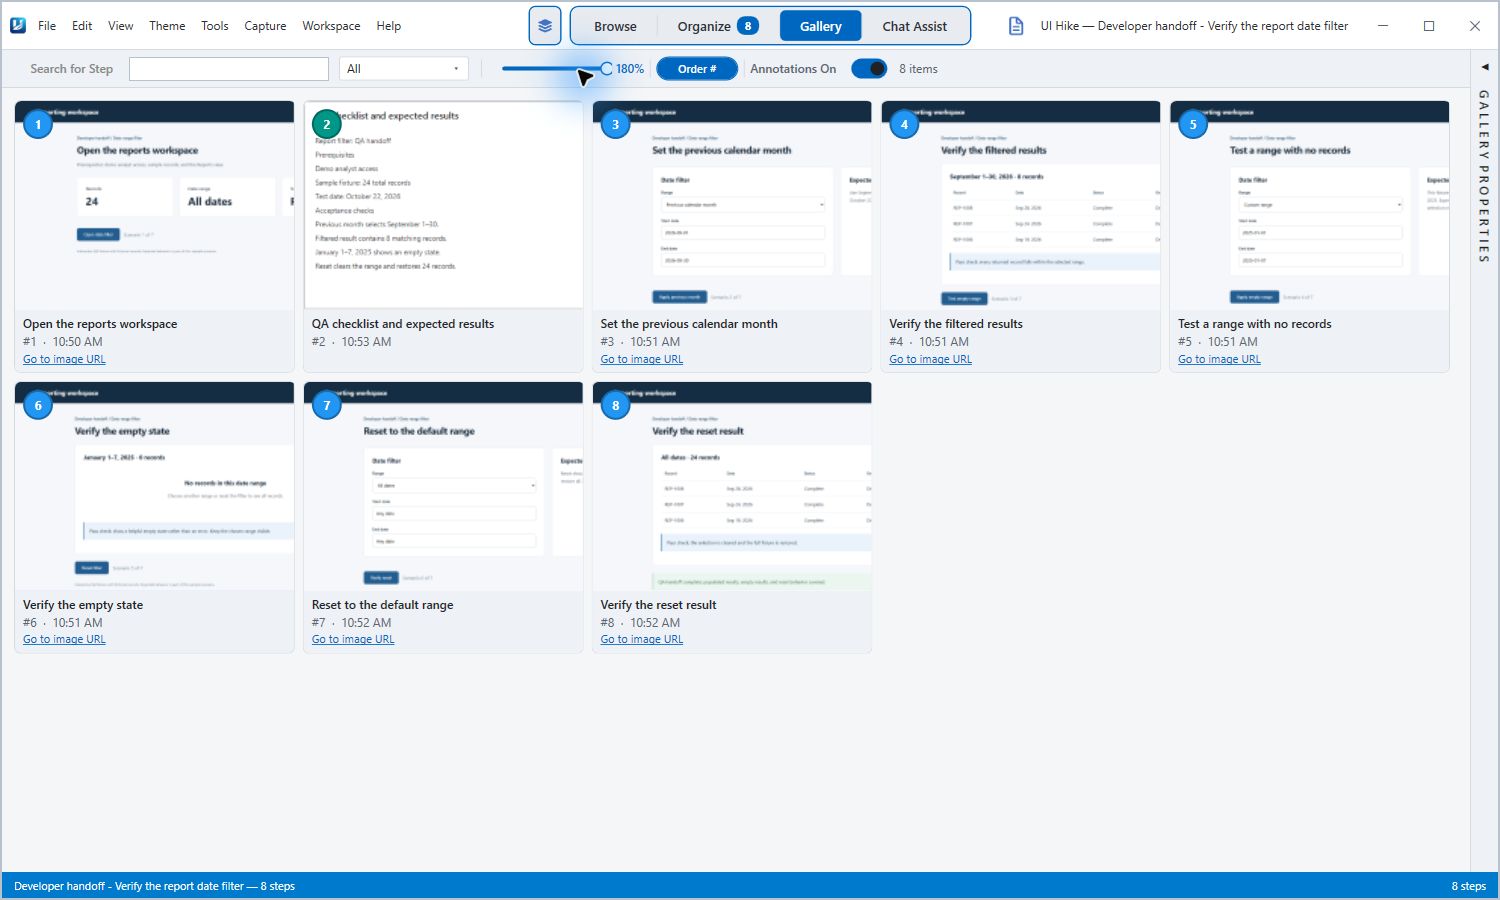
Task: Click the 'QA checklist and expected results' caption
Action: [403, 324]
